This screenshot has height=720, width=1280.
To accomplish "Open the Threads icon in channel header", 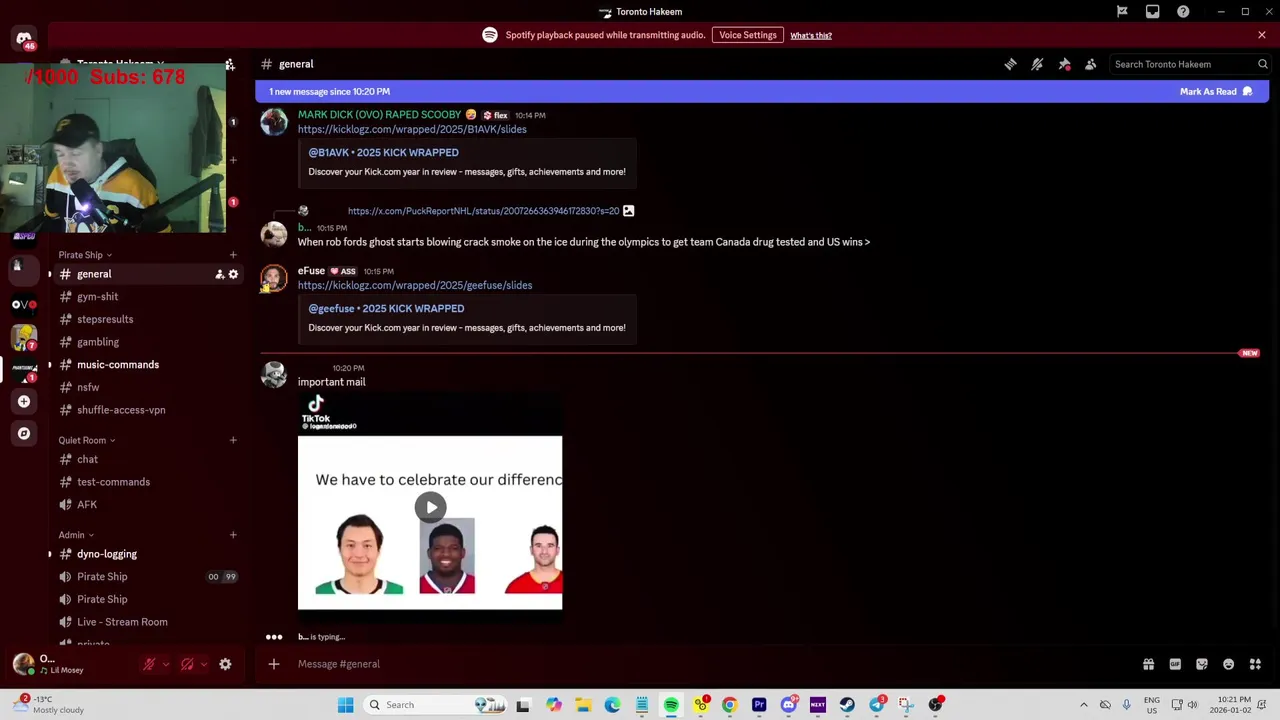I will (1010, 64).
